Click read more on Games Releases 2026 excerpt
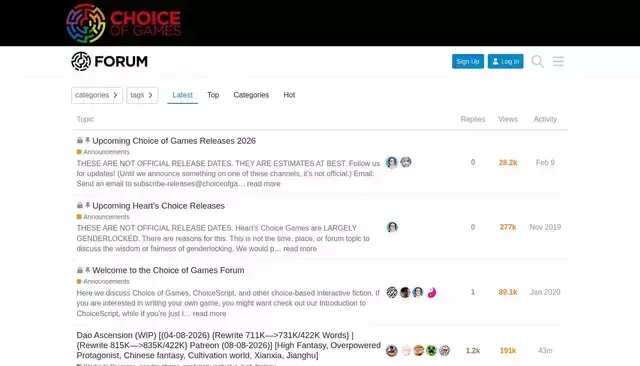 click(263, 184)
